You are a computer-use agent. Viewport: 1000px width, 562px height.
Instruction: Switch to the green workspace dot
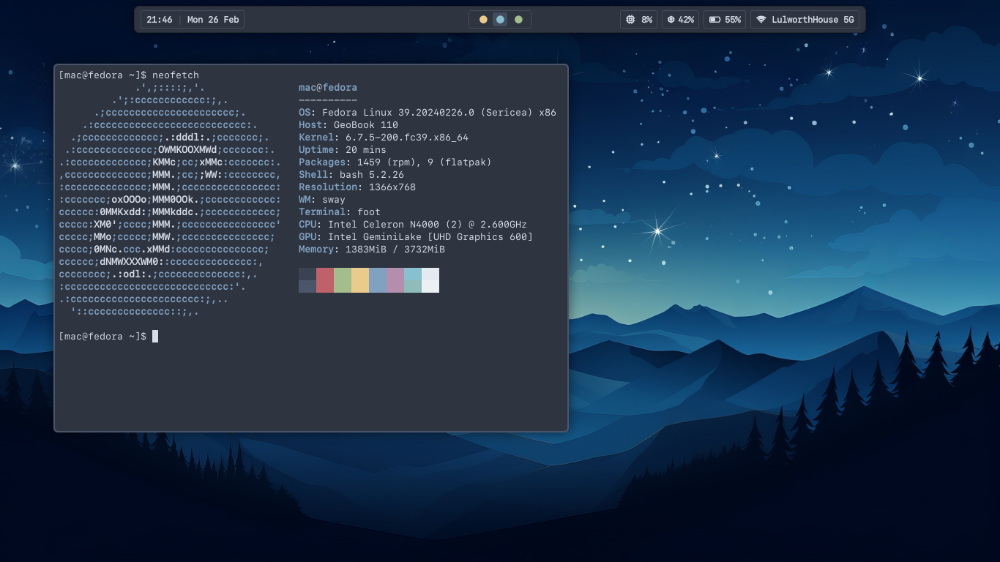click(518, 19)
